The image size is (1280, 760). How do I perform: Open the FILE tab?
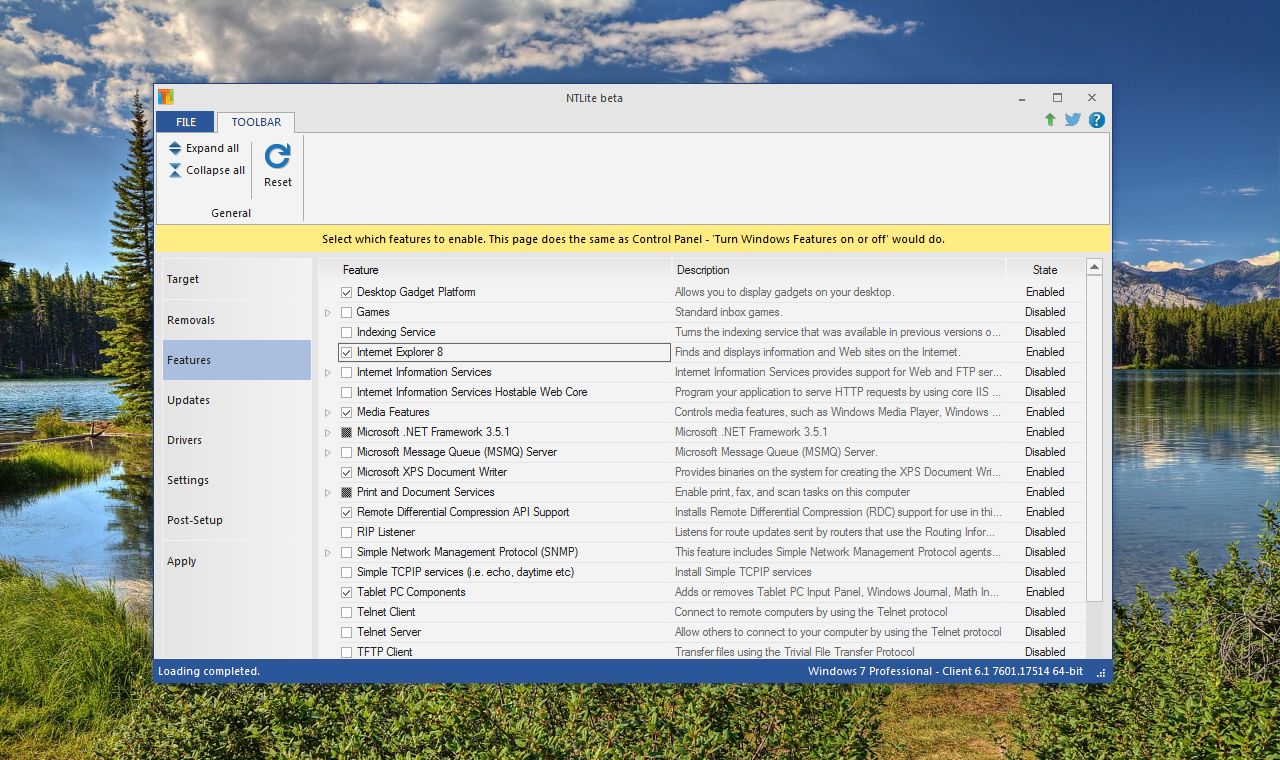[x=186, y=122]
